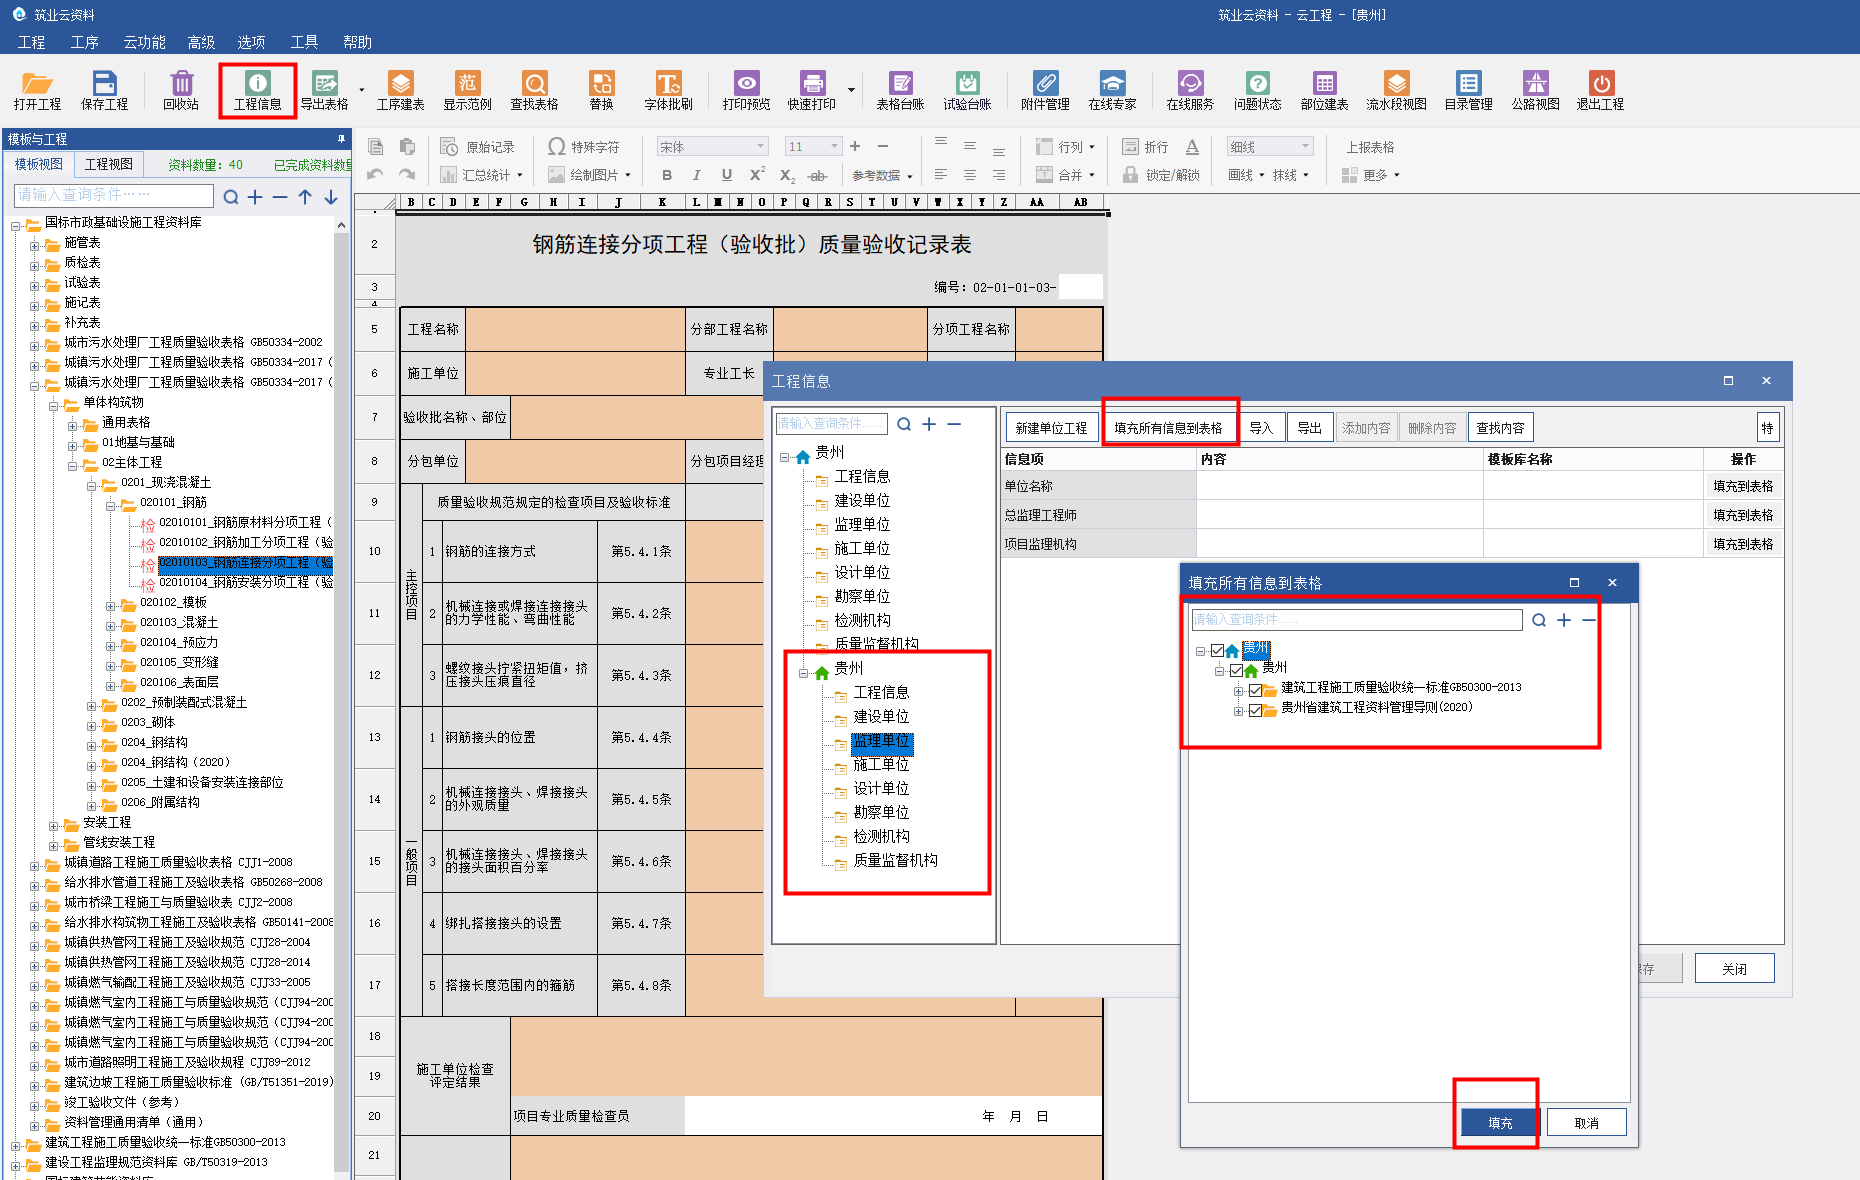Screen dimensions: 1860x1180
Task: Click the 问题状态 icon
Action: tap(1257, 90)
